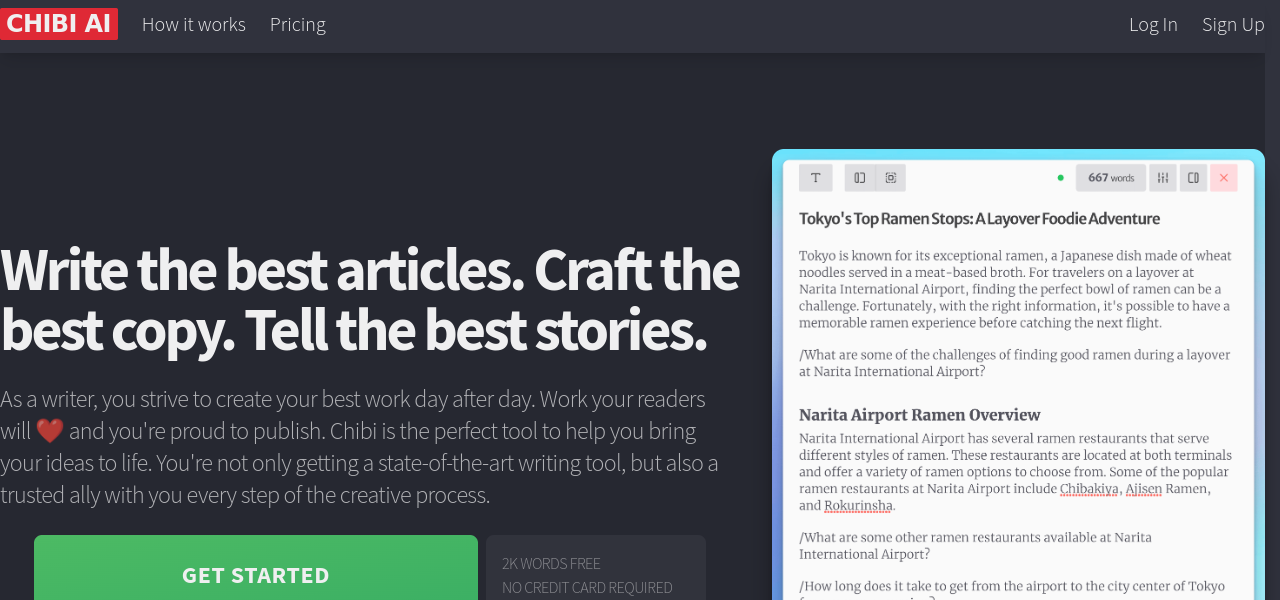The width and height of the screenshot is (1280, 600).
Task: Open the How it works page
Action: click(194, 24)
